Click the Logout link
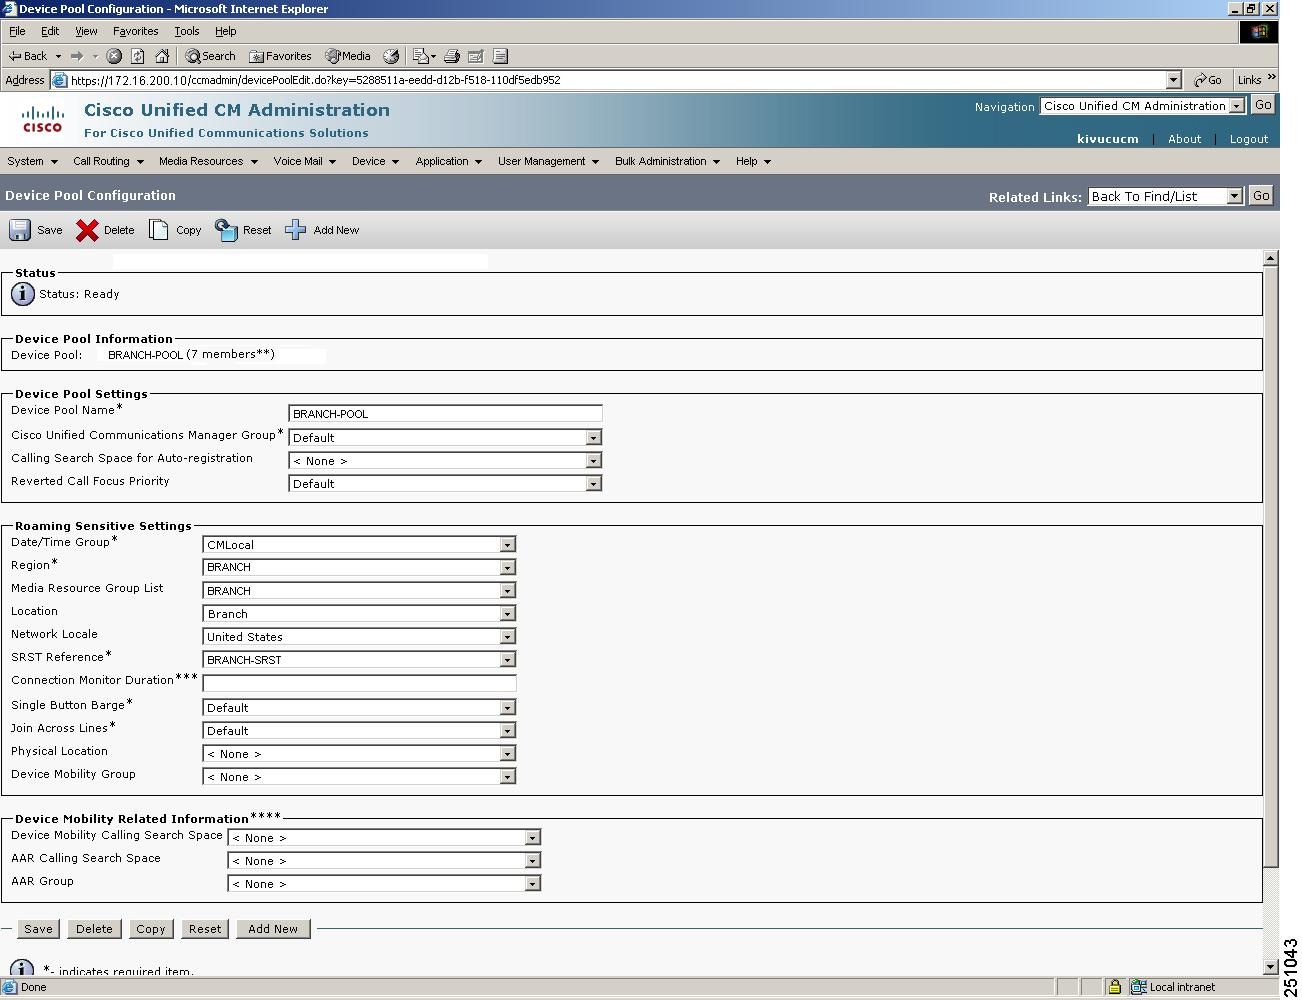1302x1000 pixels. click(1249, 139)
